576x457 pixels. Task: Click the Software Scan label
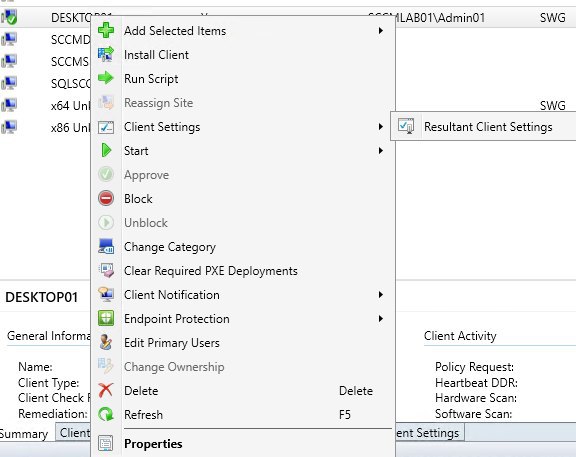(474, 414)
